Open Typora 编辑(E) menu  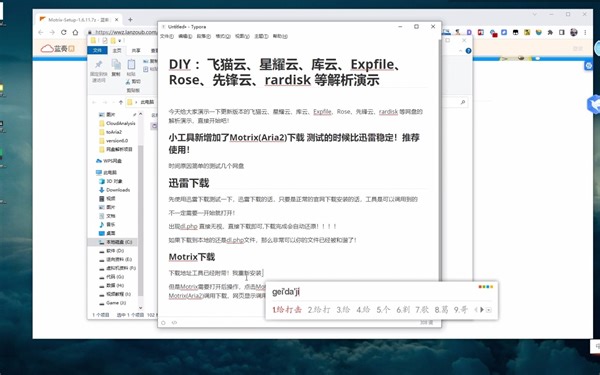(185, 36)
